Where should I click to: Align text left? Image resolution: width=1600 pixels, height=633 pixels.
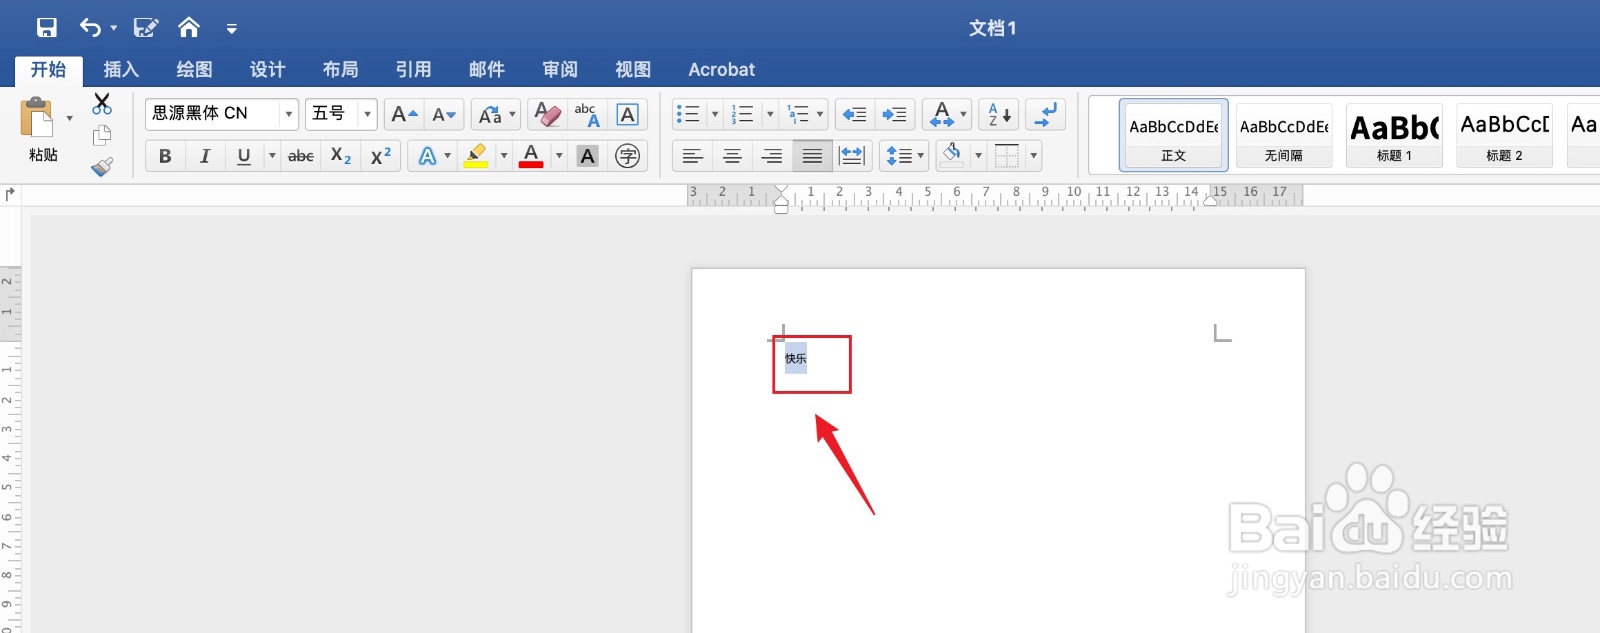693,156
